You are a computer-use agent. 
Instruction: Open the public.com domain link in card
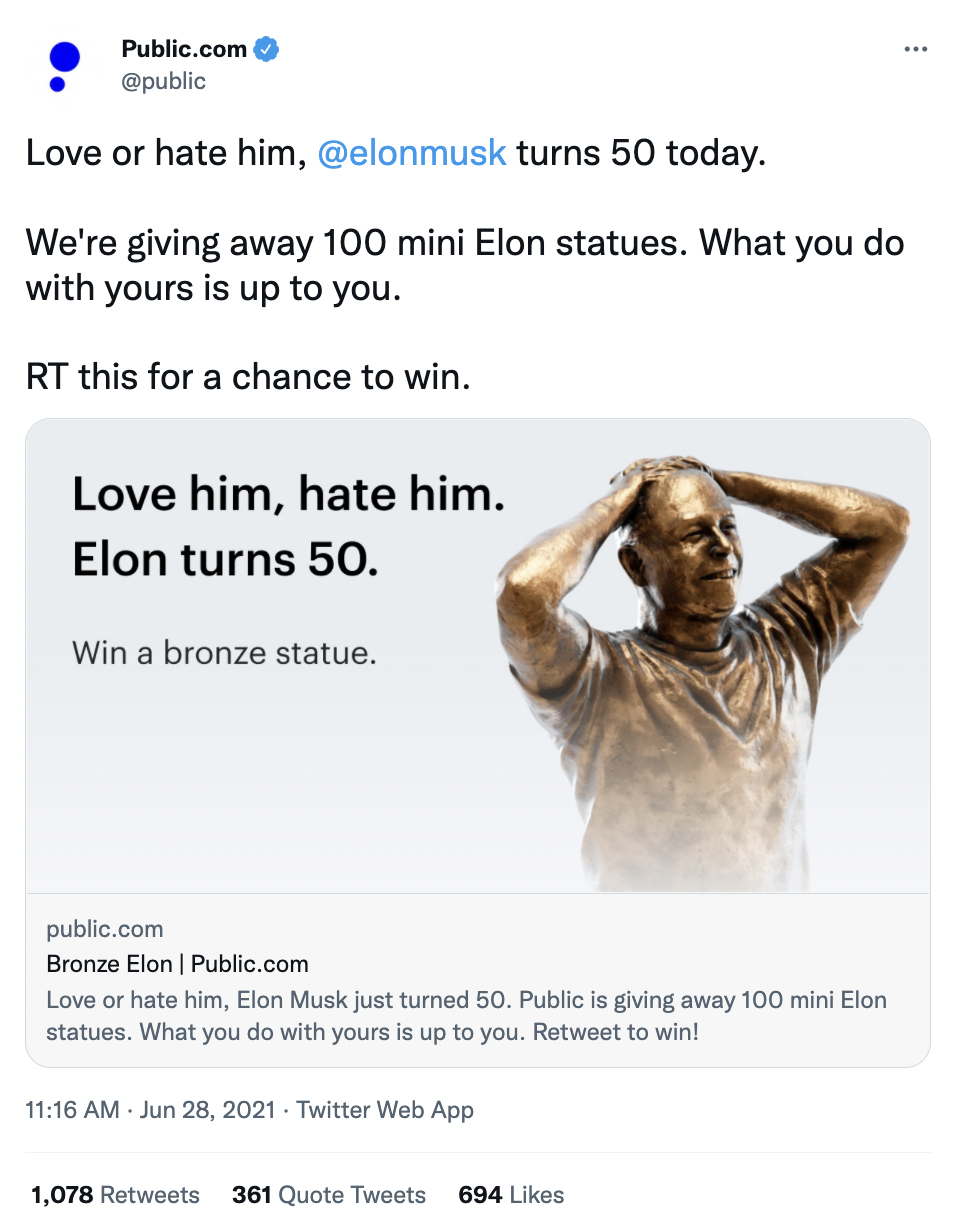[x=105, y=929]
